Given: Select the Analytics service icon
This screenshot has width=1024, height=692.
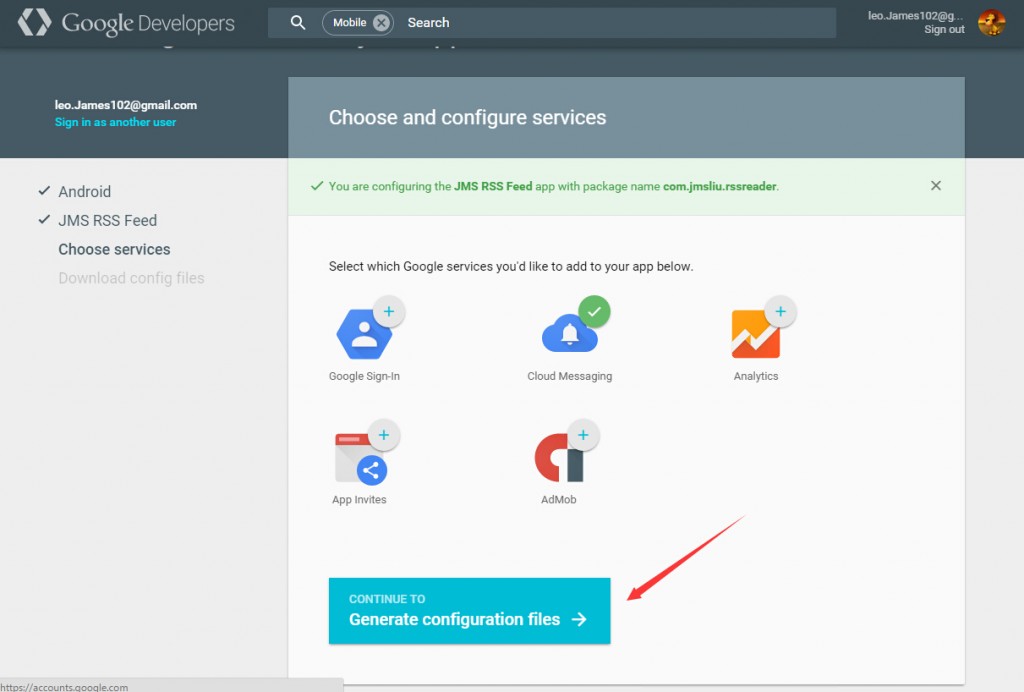Looking at the screenshot, I should click(x=755, y=335).
